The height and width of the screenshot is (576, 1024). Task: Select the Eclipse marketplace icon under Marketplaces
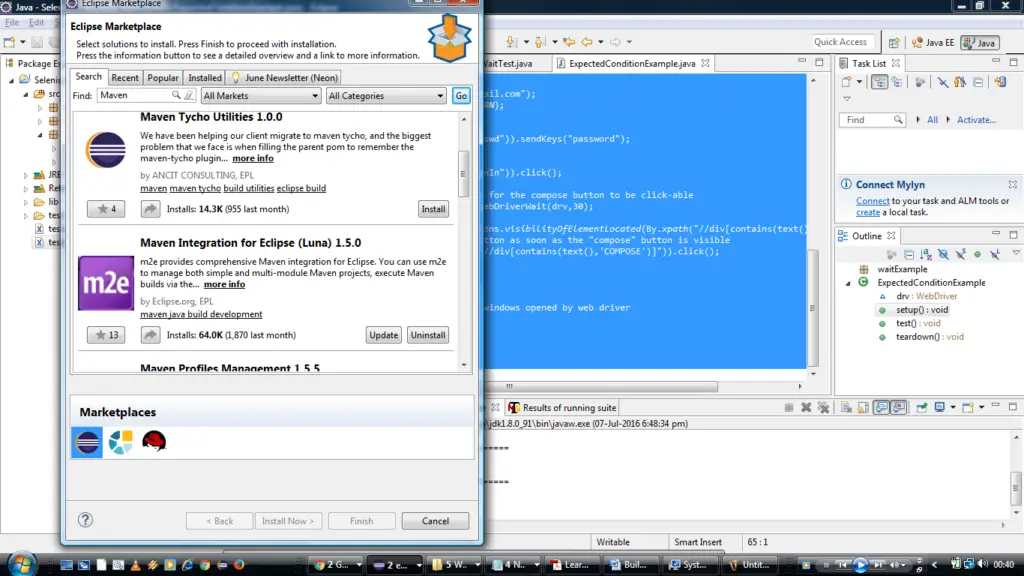coord(87,442)
